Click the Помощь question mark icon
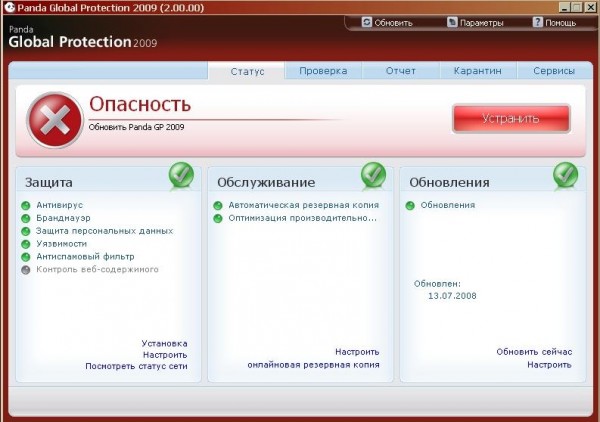The height and width of the screenshot is (422, 600). [x=538, y=22]
